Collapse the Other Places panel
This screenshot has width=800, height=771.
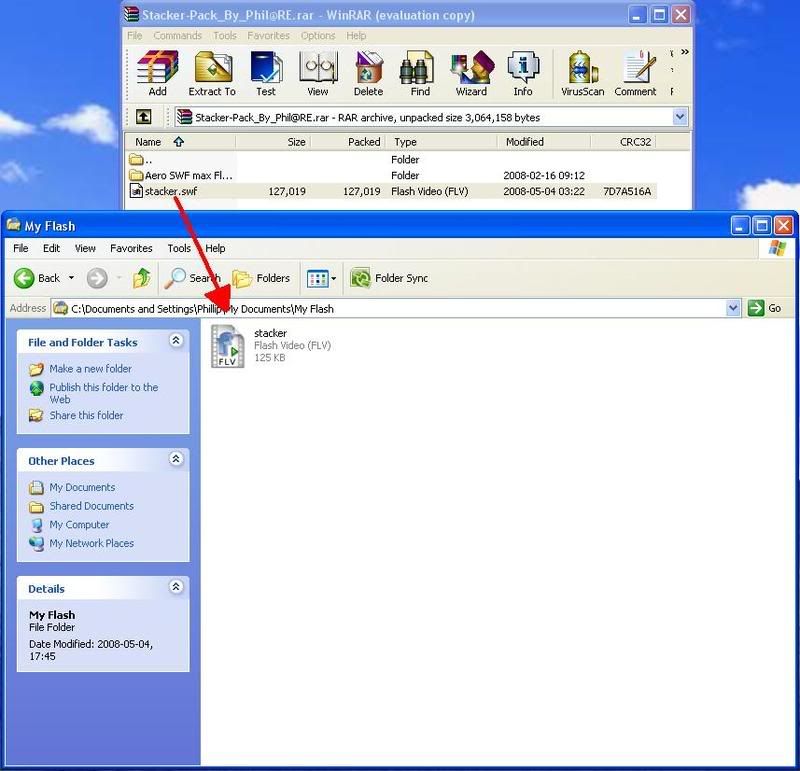click(x=176, y=459)
